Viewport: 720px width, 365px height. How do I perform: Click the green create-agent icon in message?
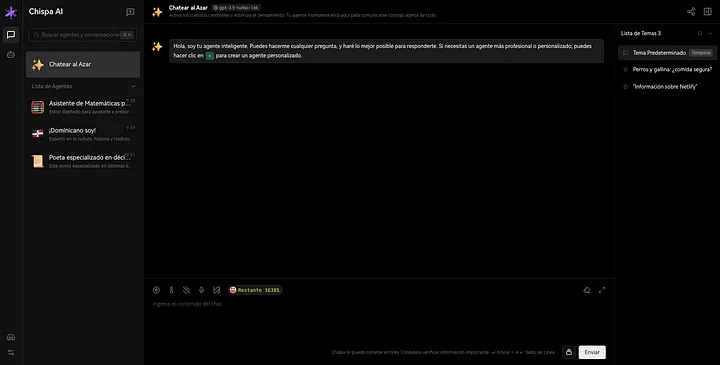(210, 56)
